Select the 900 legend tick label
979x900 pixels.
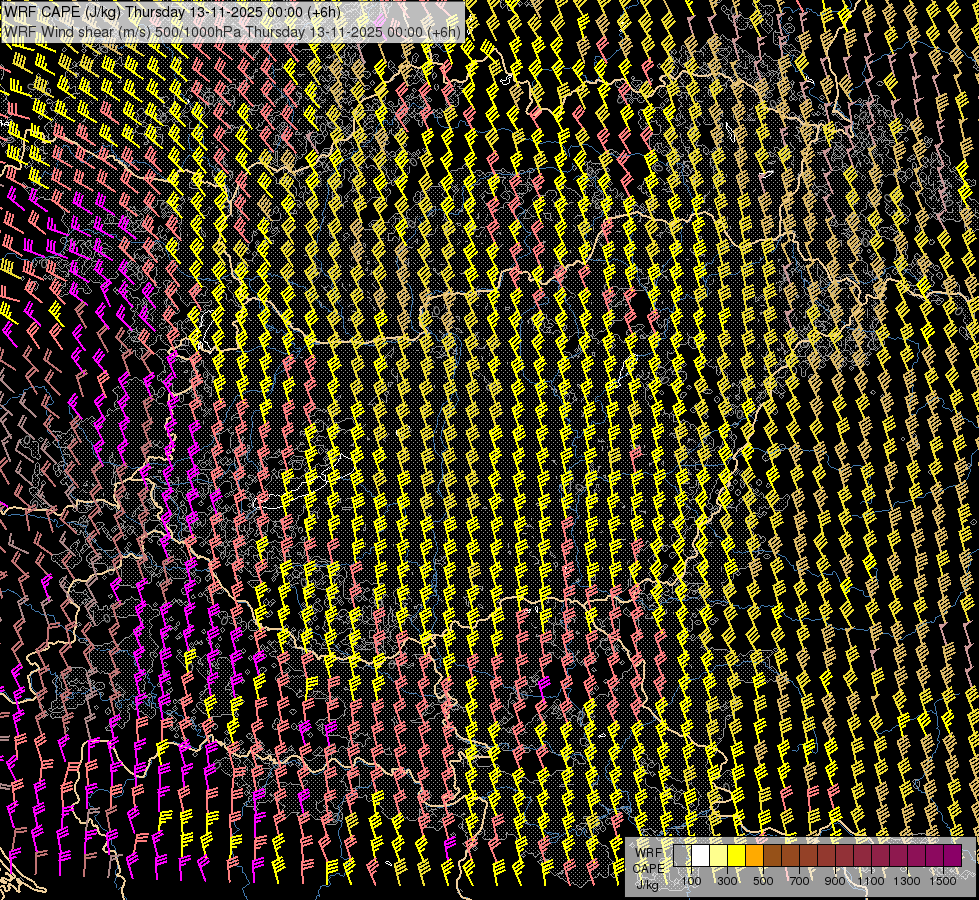click(x=835, y=881)
